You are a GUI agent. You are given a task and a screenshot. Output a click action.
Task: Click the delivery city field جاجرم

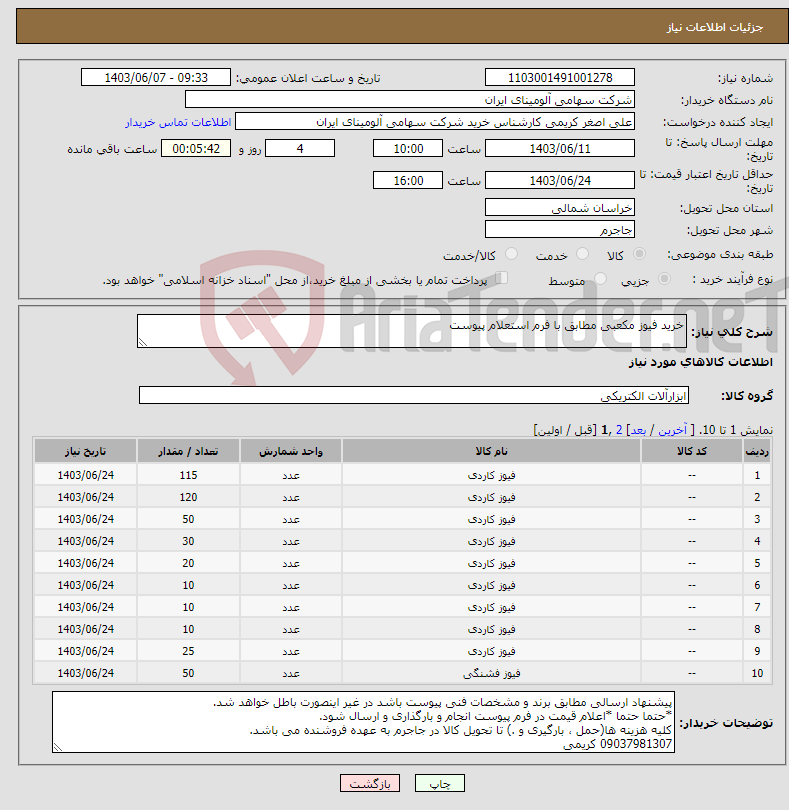pyautogui.click(x=560, y=229)
